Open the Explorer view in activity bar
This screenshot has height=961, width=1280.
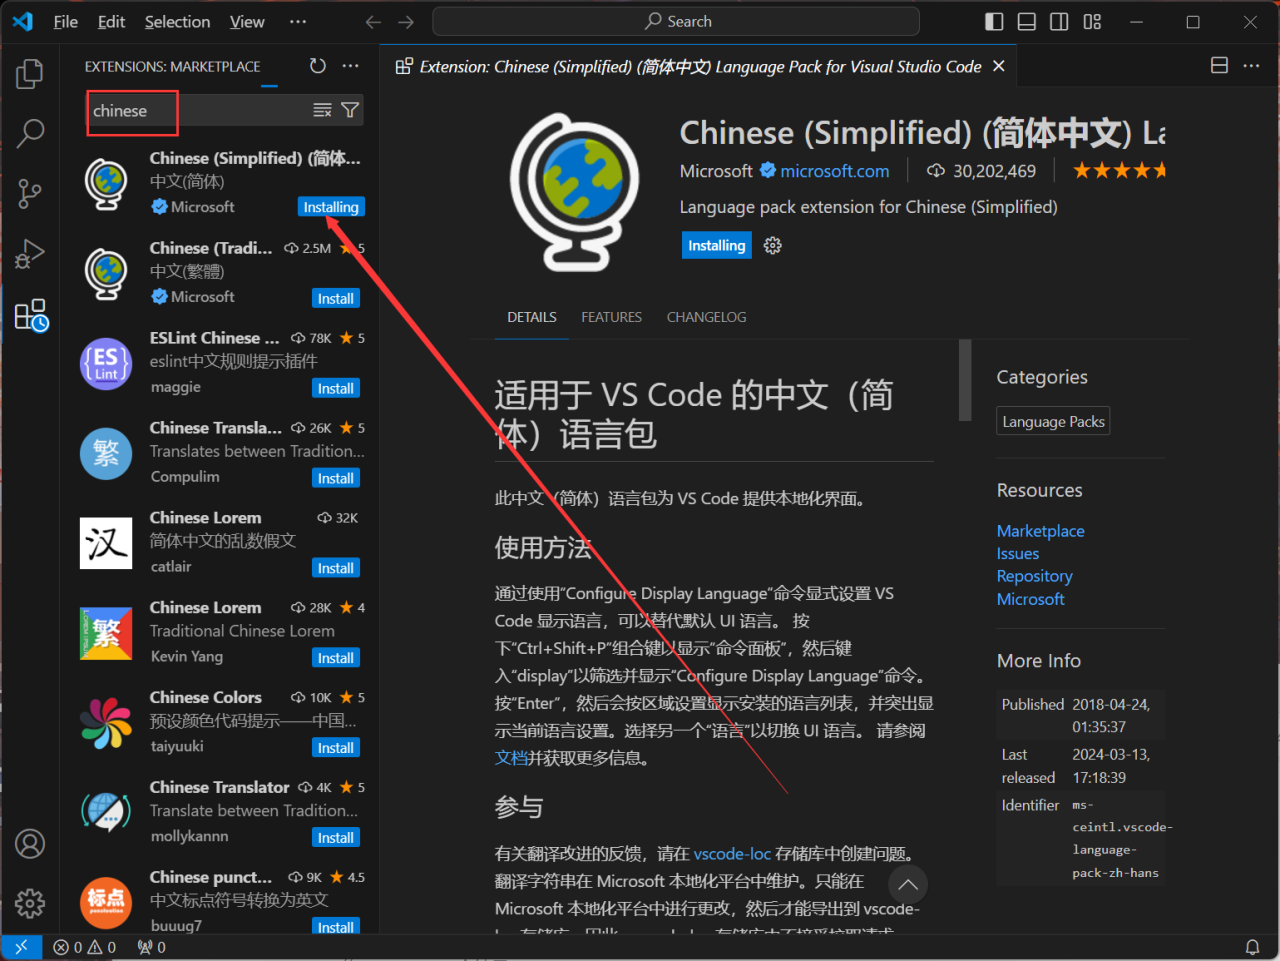click(x=30, y=73)
